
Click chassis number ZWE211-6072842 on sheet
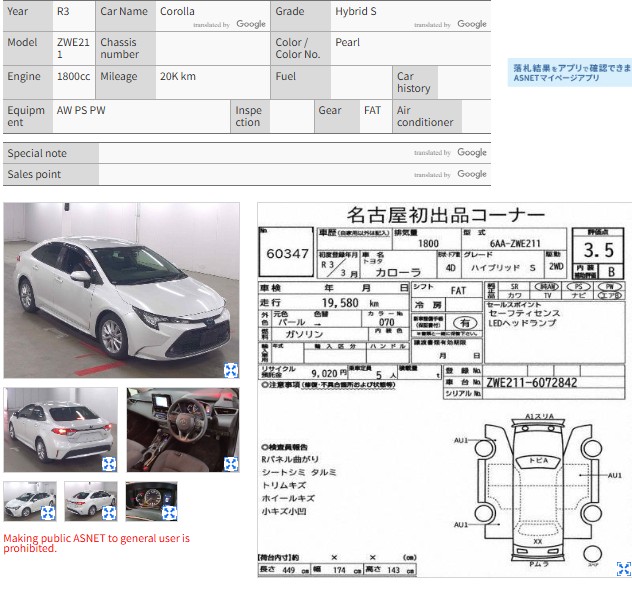click(x=532, y=382)
